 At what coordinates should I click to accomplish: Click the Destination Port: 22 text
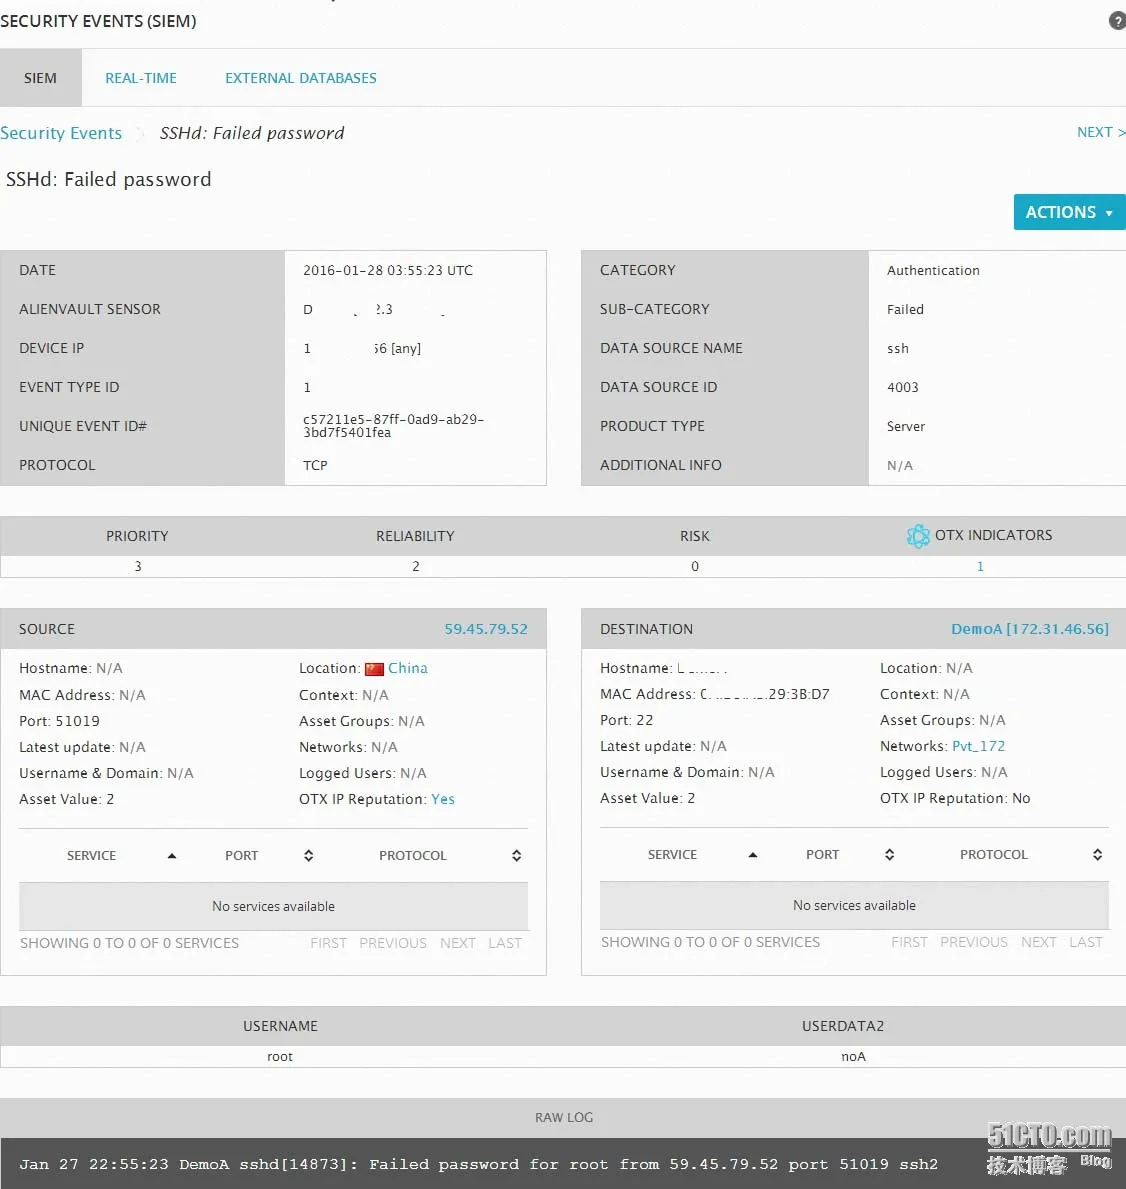(x=626, y=720)
